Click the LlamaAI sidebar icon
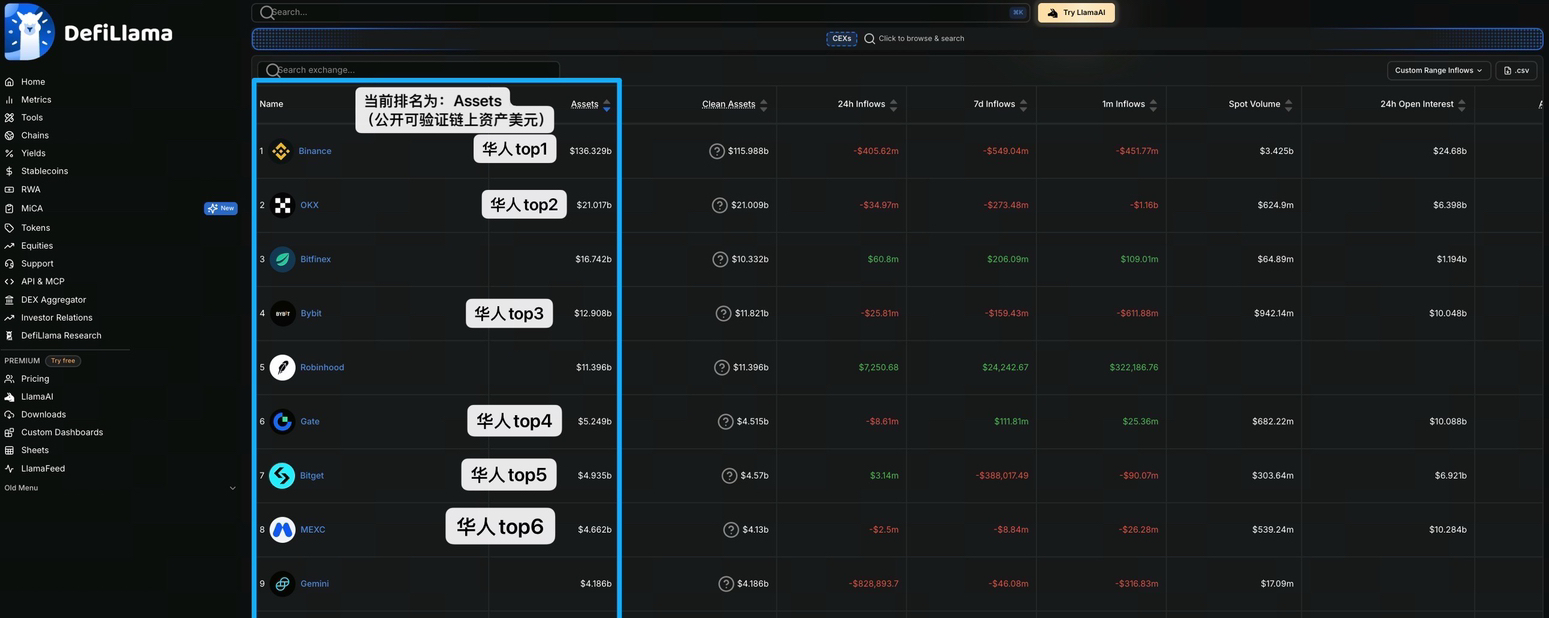This screenshot has width=1549, height=618. tap(9, 397)
